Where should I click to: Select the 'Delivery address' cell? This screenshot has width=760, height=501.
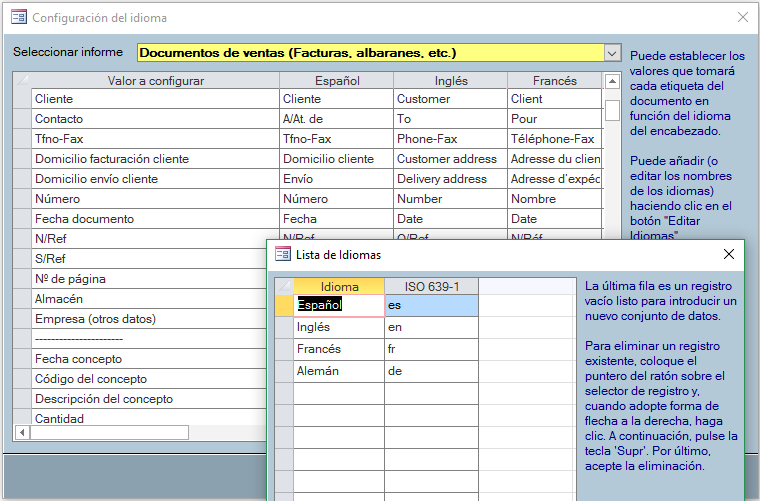click(449, 179)
